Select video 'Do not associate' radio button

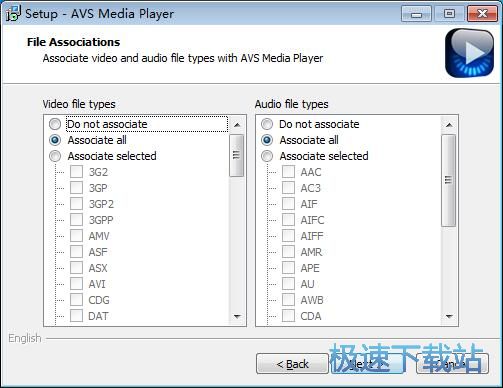55,124
